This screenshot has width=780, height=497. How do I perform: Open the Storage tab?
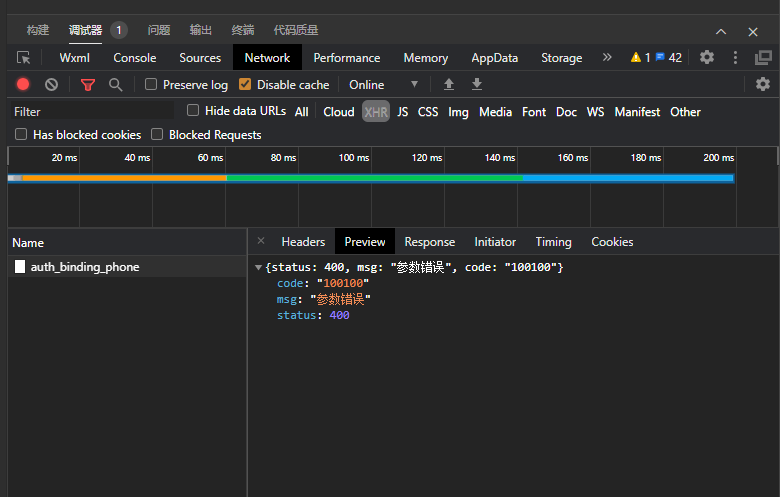(x=562, y=58)
